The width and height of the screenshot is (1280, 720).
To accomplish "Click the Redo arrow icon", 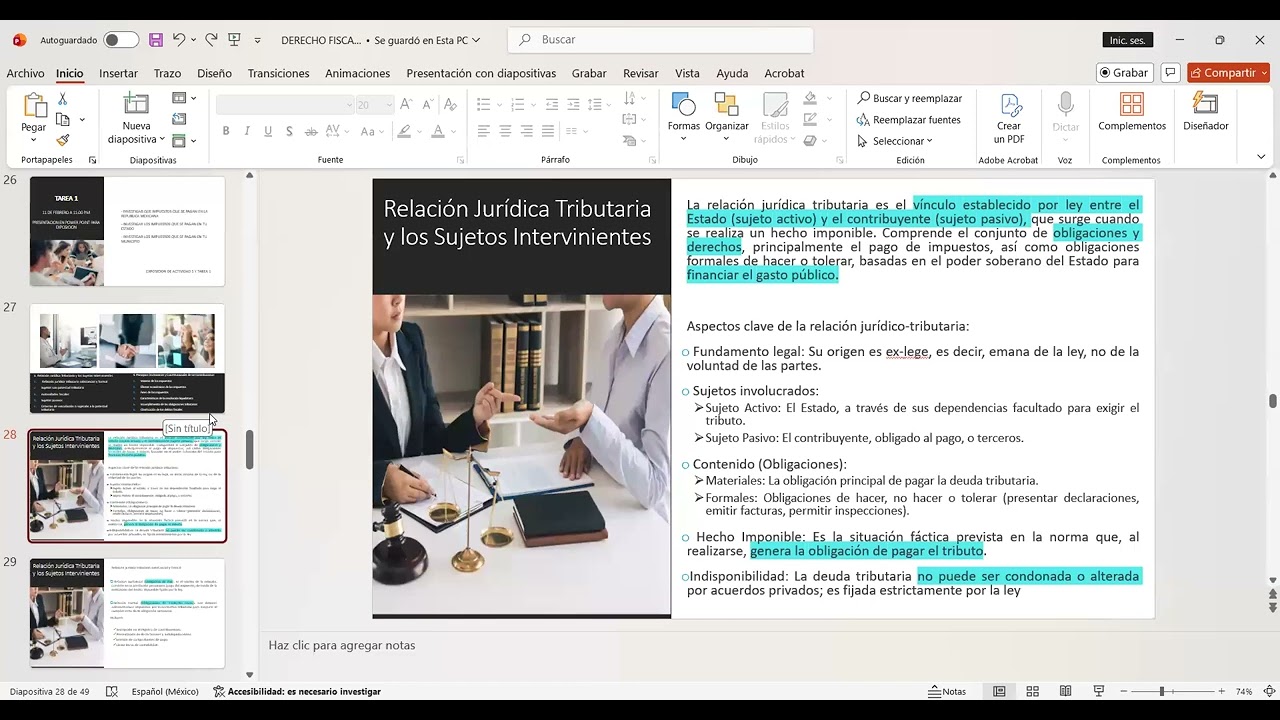I will click(211, 40).
